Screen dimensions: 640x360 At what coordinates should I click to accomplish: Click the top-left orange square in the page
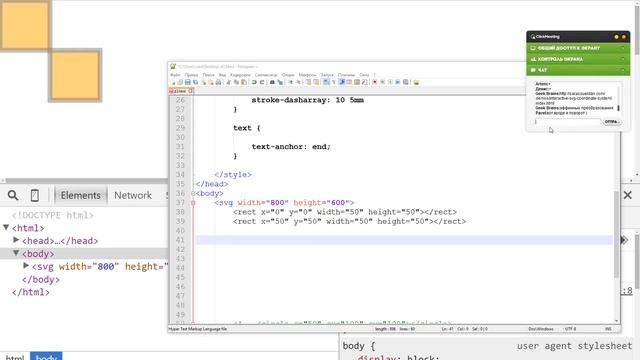[x=25, y=25]
